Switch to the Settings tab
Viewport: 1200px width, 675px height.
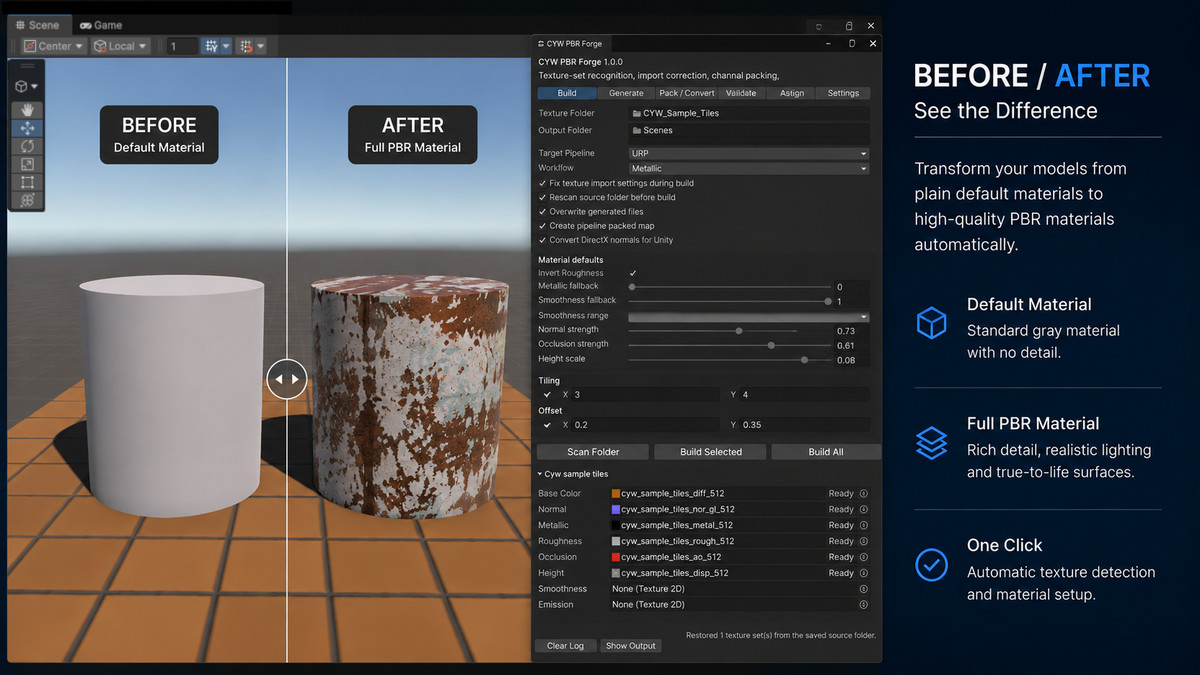[843, 93]
